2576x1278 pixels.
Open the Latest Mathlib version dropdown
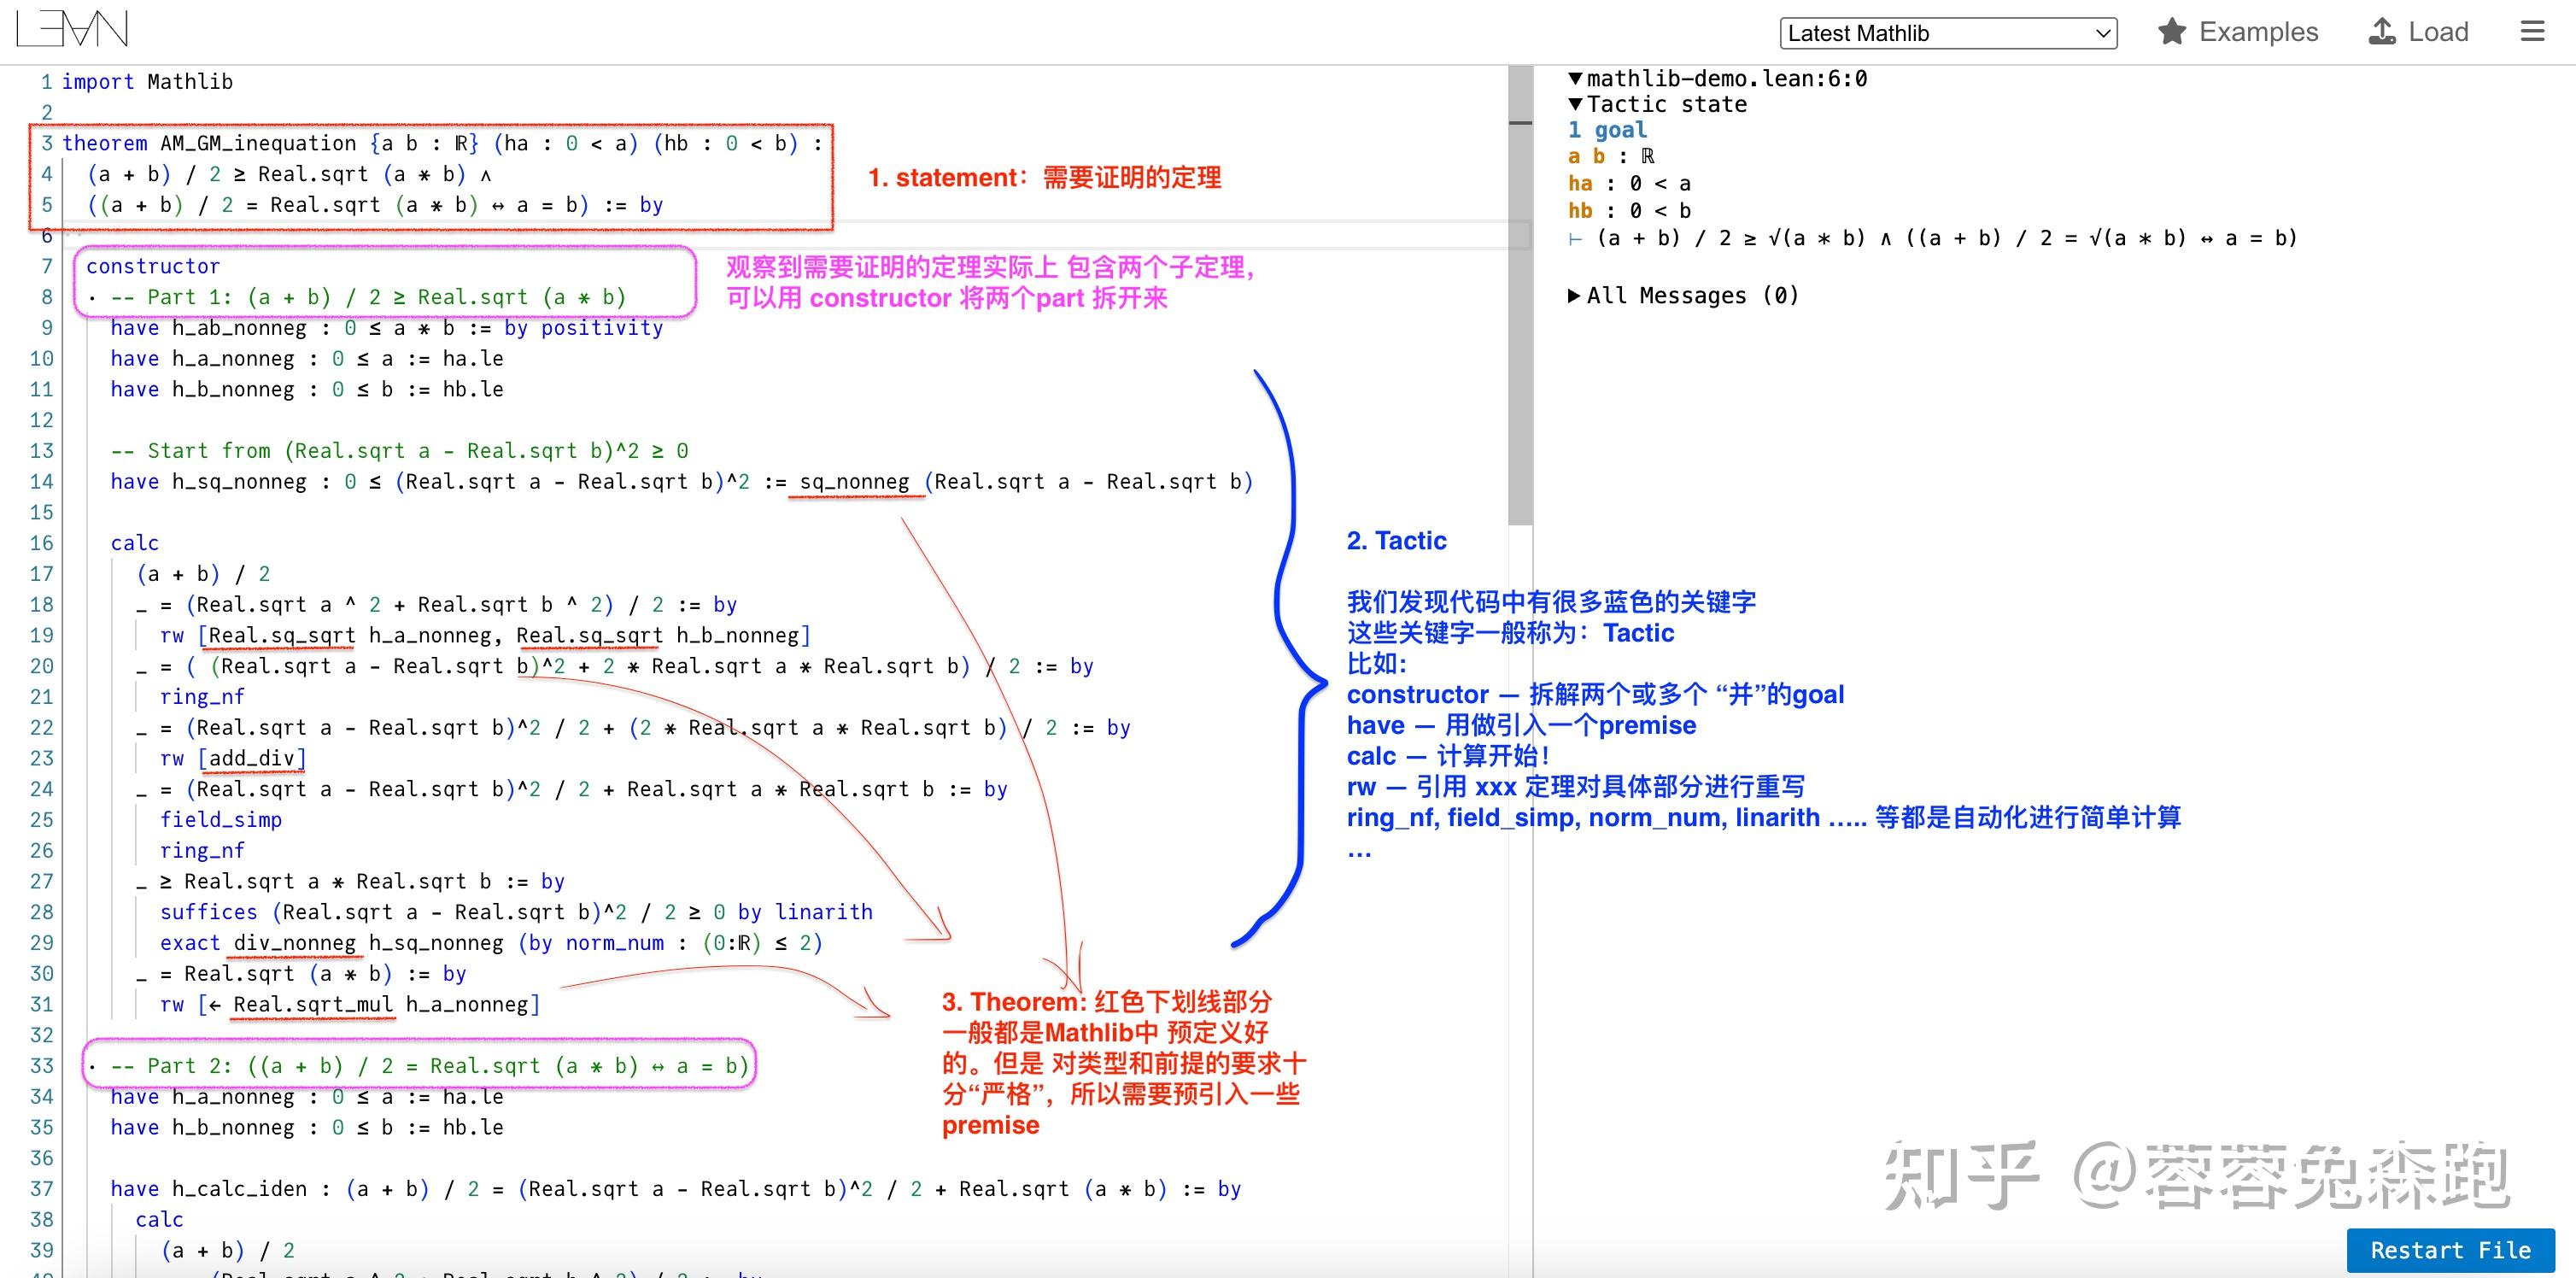(x=1948, y=33)
